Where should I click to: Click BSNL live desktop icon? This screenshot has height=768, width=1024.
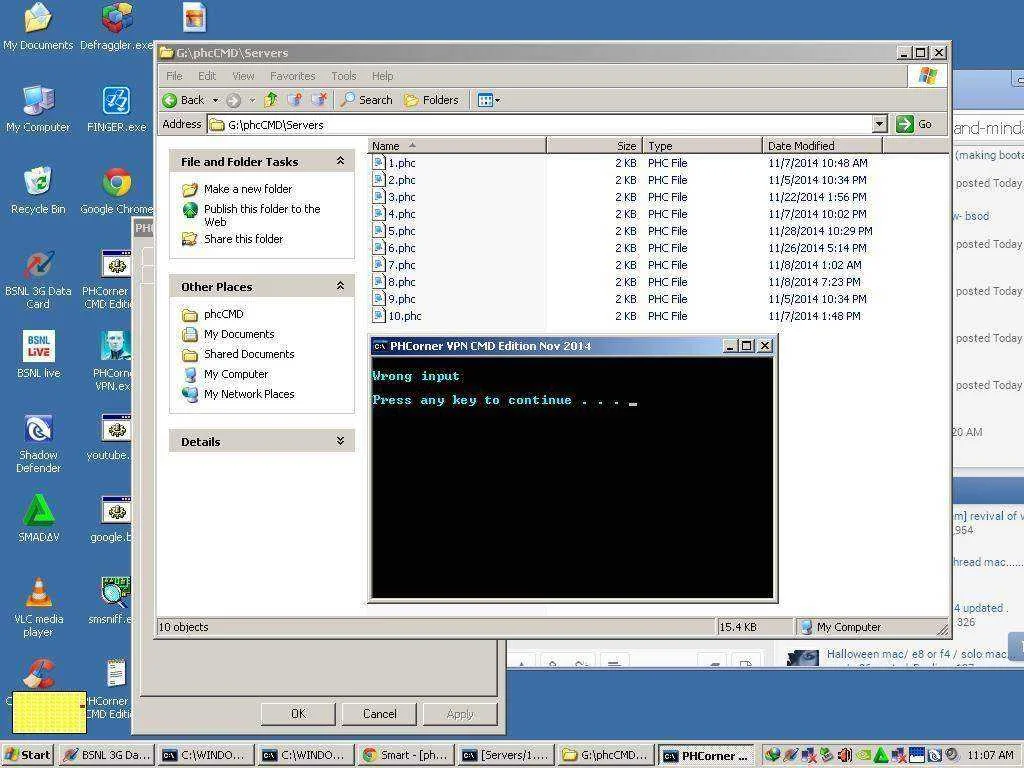pos(38,354)
